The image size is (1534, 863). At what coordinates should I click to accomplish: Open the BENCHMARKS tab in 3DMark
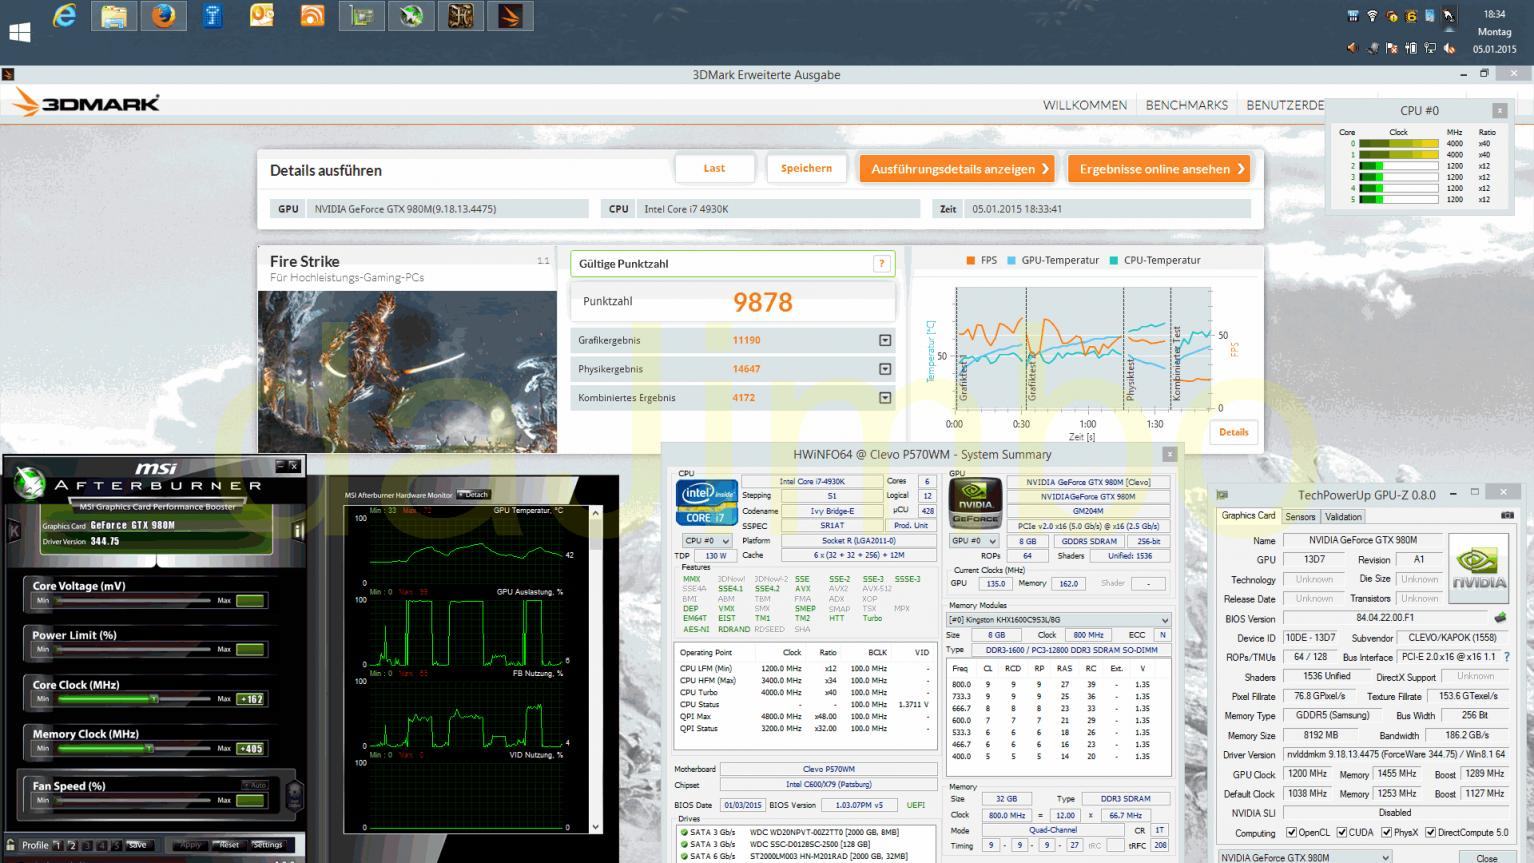(1186, 105)
